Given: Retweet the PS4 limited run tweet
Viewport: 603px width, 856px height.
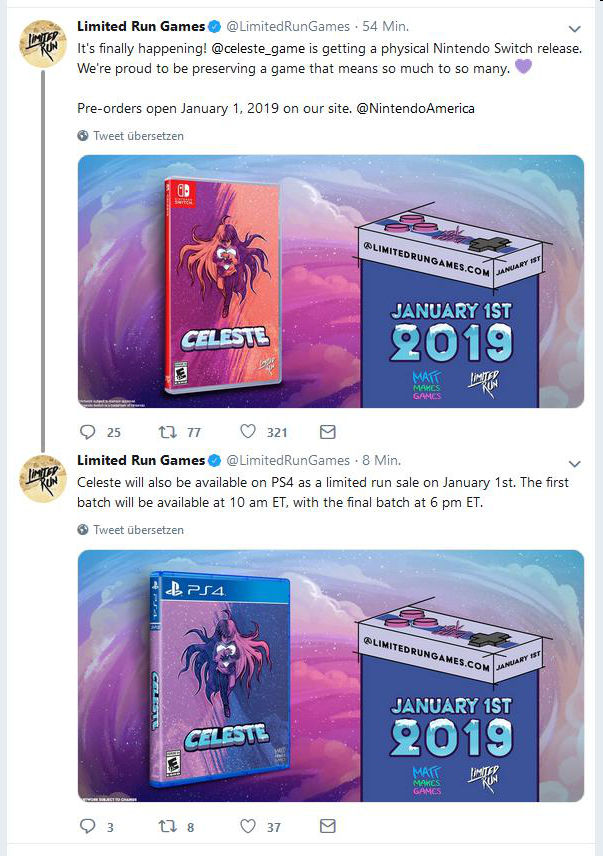Looking at the screenshot, I should point(169,827).
